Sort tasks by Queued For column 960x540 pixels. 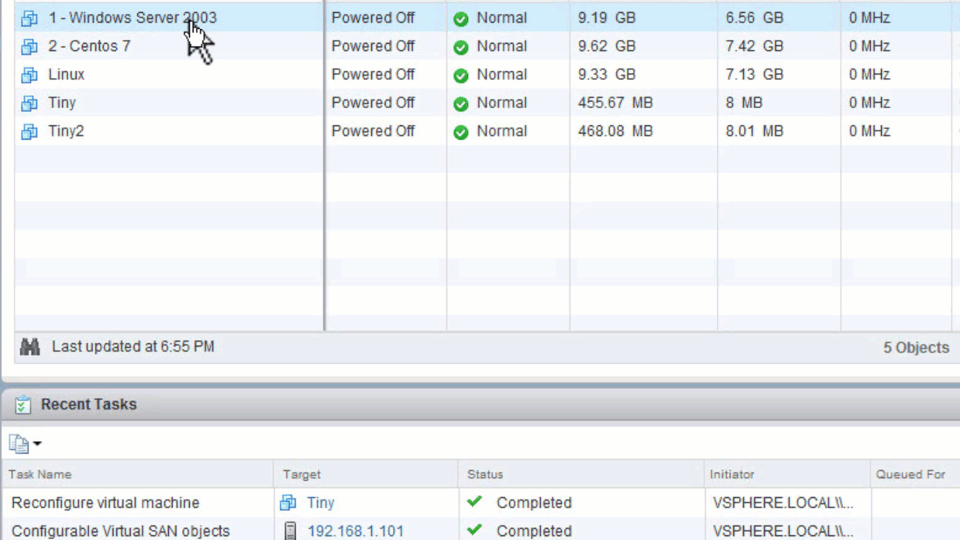pyautogui.click(x=910, y=474)
